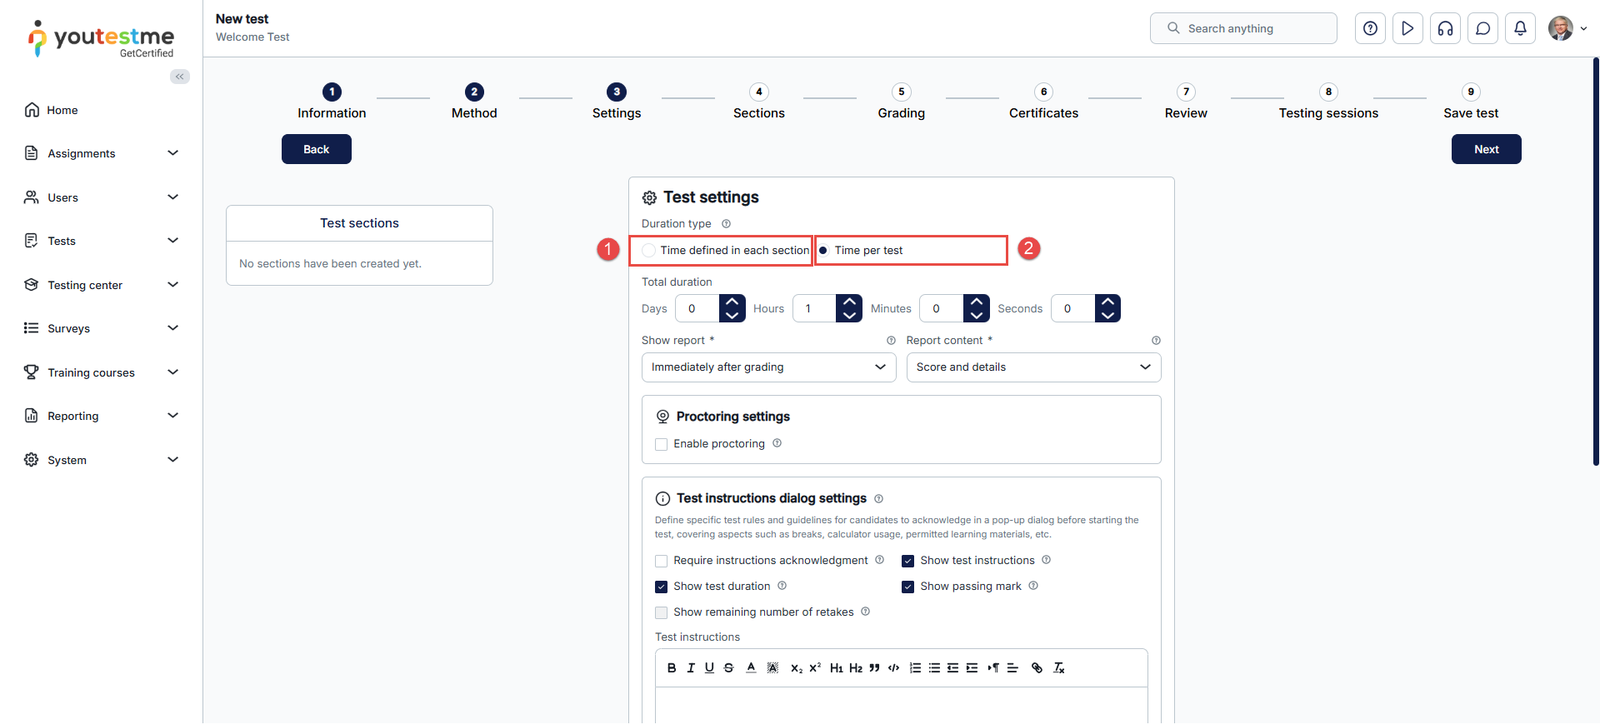Click the help question mark icon in header
Image resolution: width=1600 pixels, height=724 pixels.
pyautogui.click(x=1370, y=29)
